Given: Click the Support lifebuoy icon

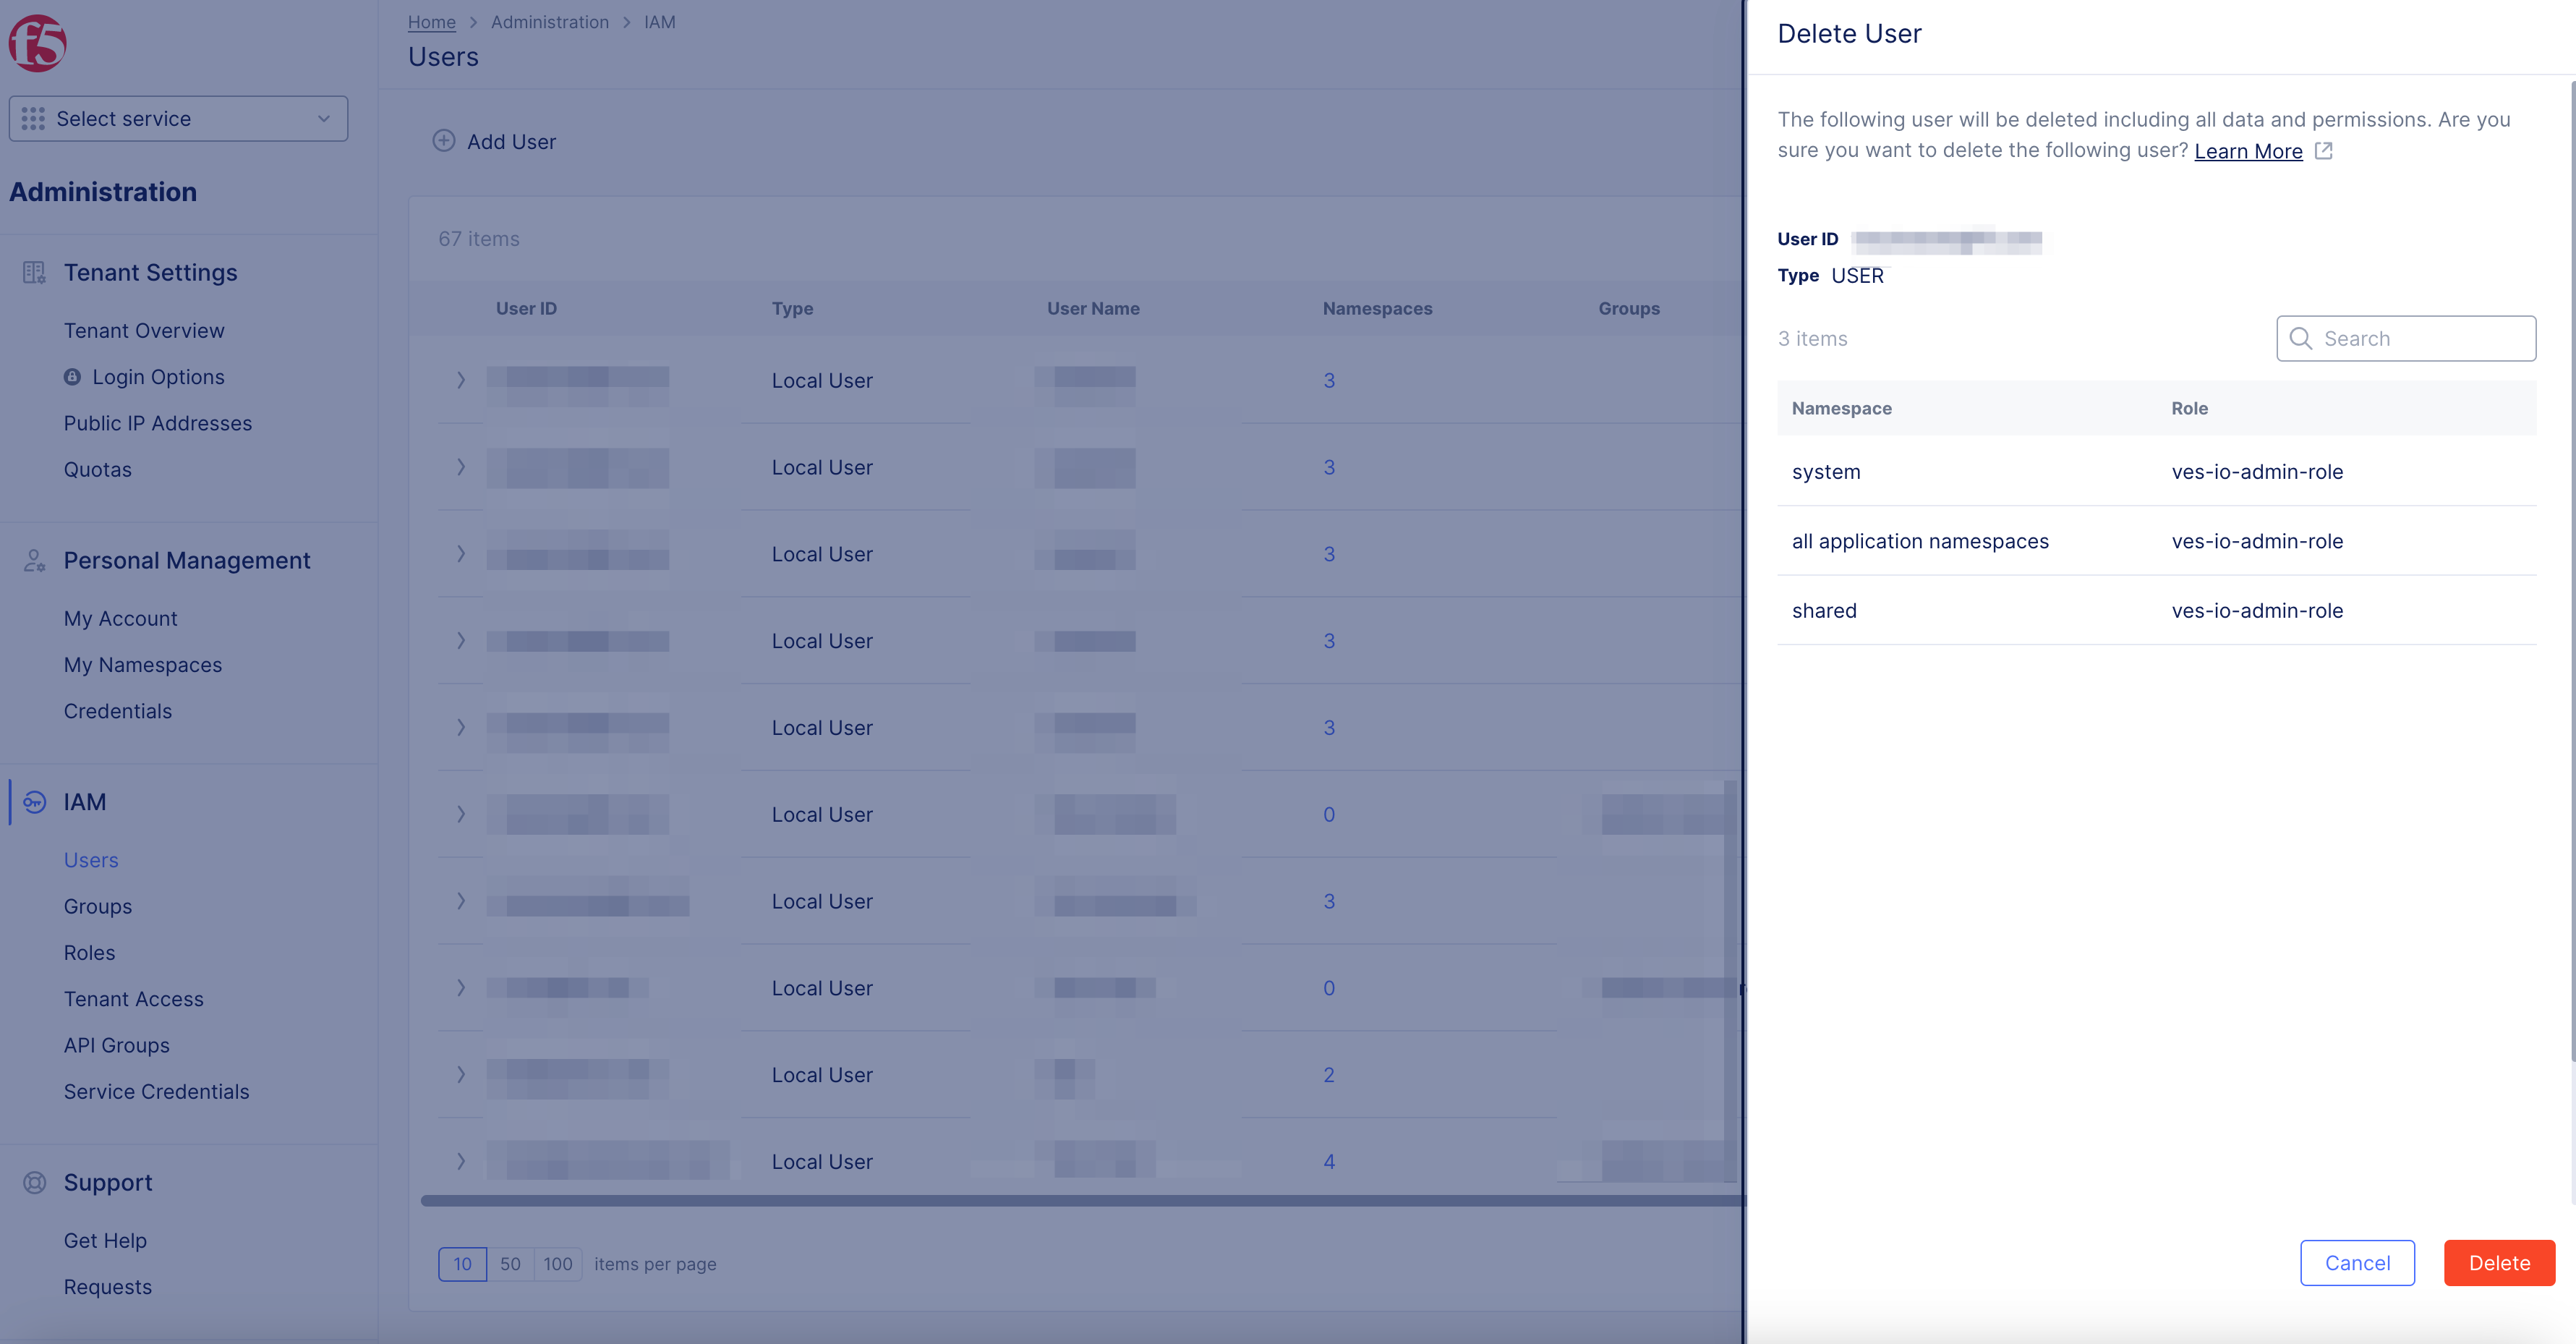Looking at the screenshot, I should (34, 1182).
